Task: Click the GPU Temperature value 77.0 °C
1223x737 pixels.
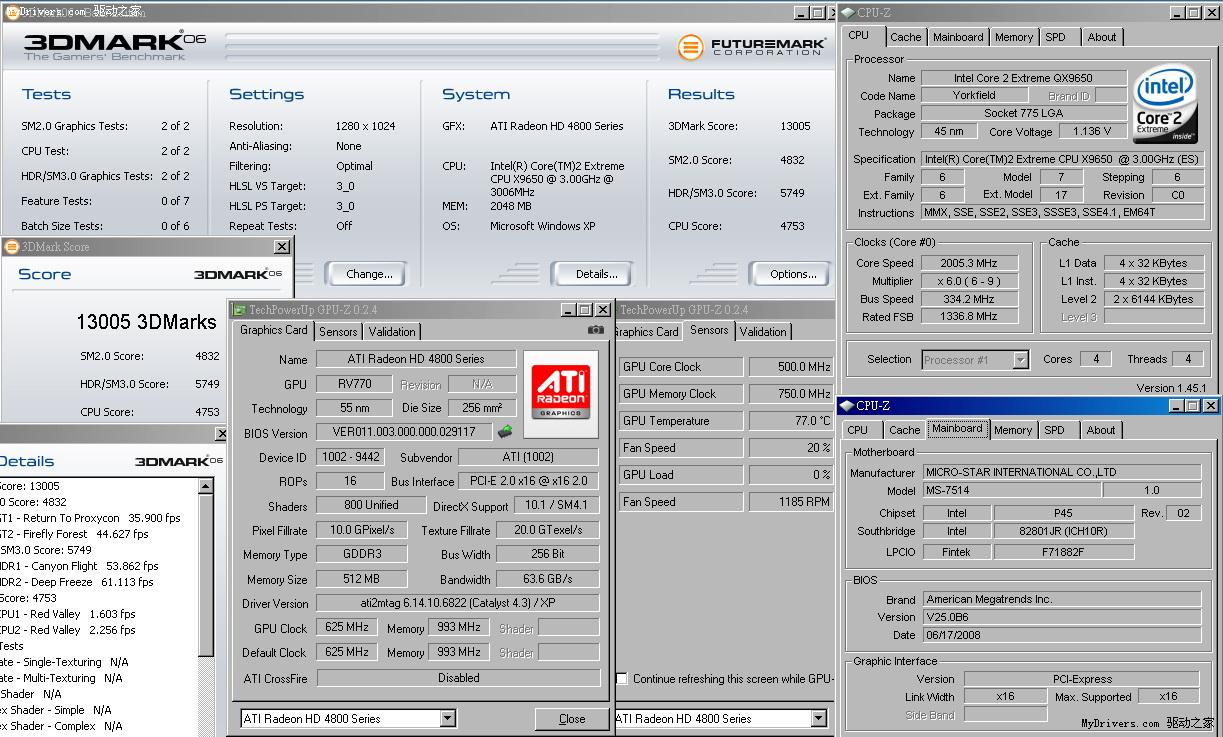Action: (790, 421)
